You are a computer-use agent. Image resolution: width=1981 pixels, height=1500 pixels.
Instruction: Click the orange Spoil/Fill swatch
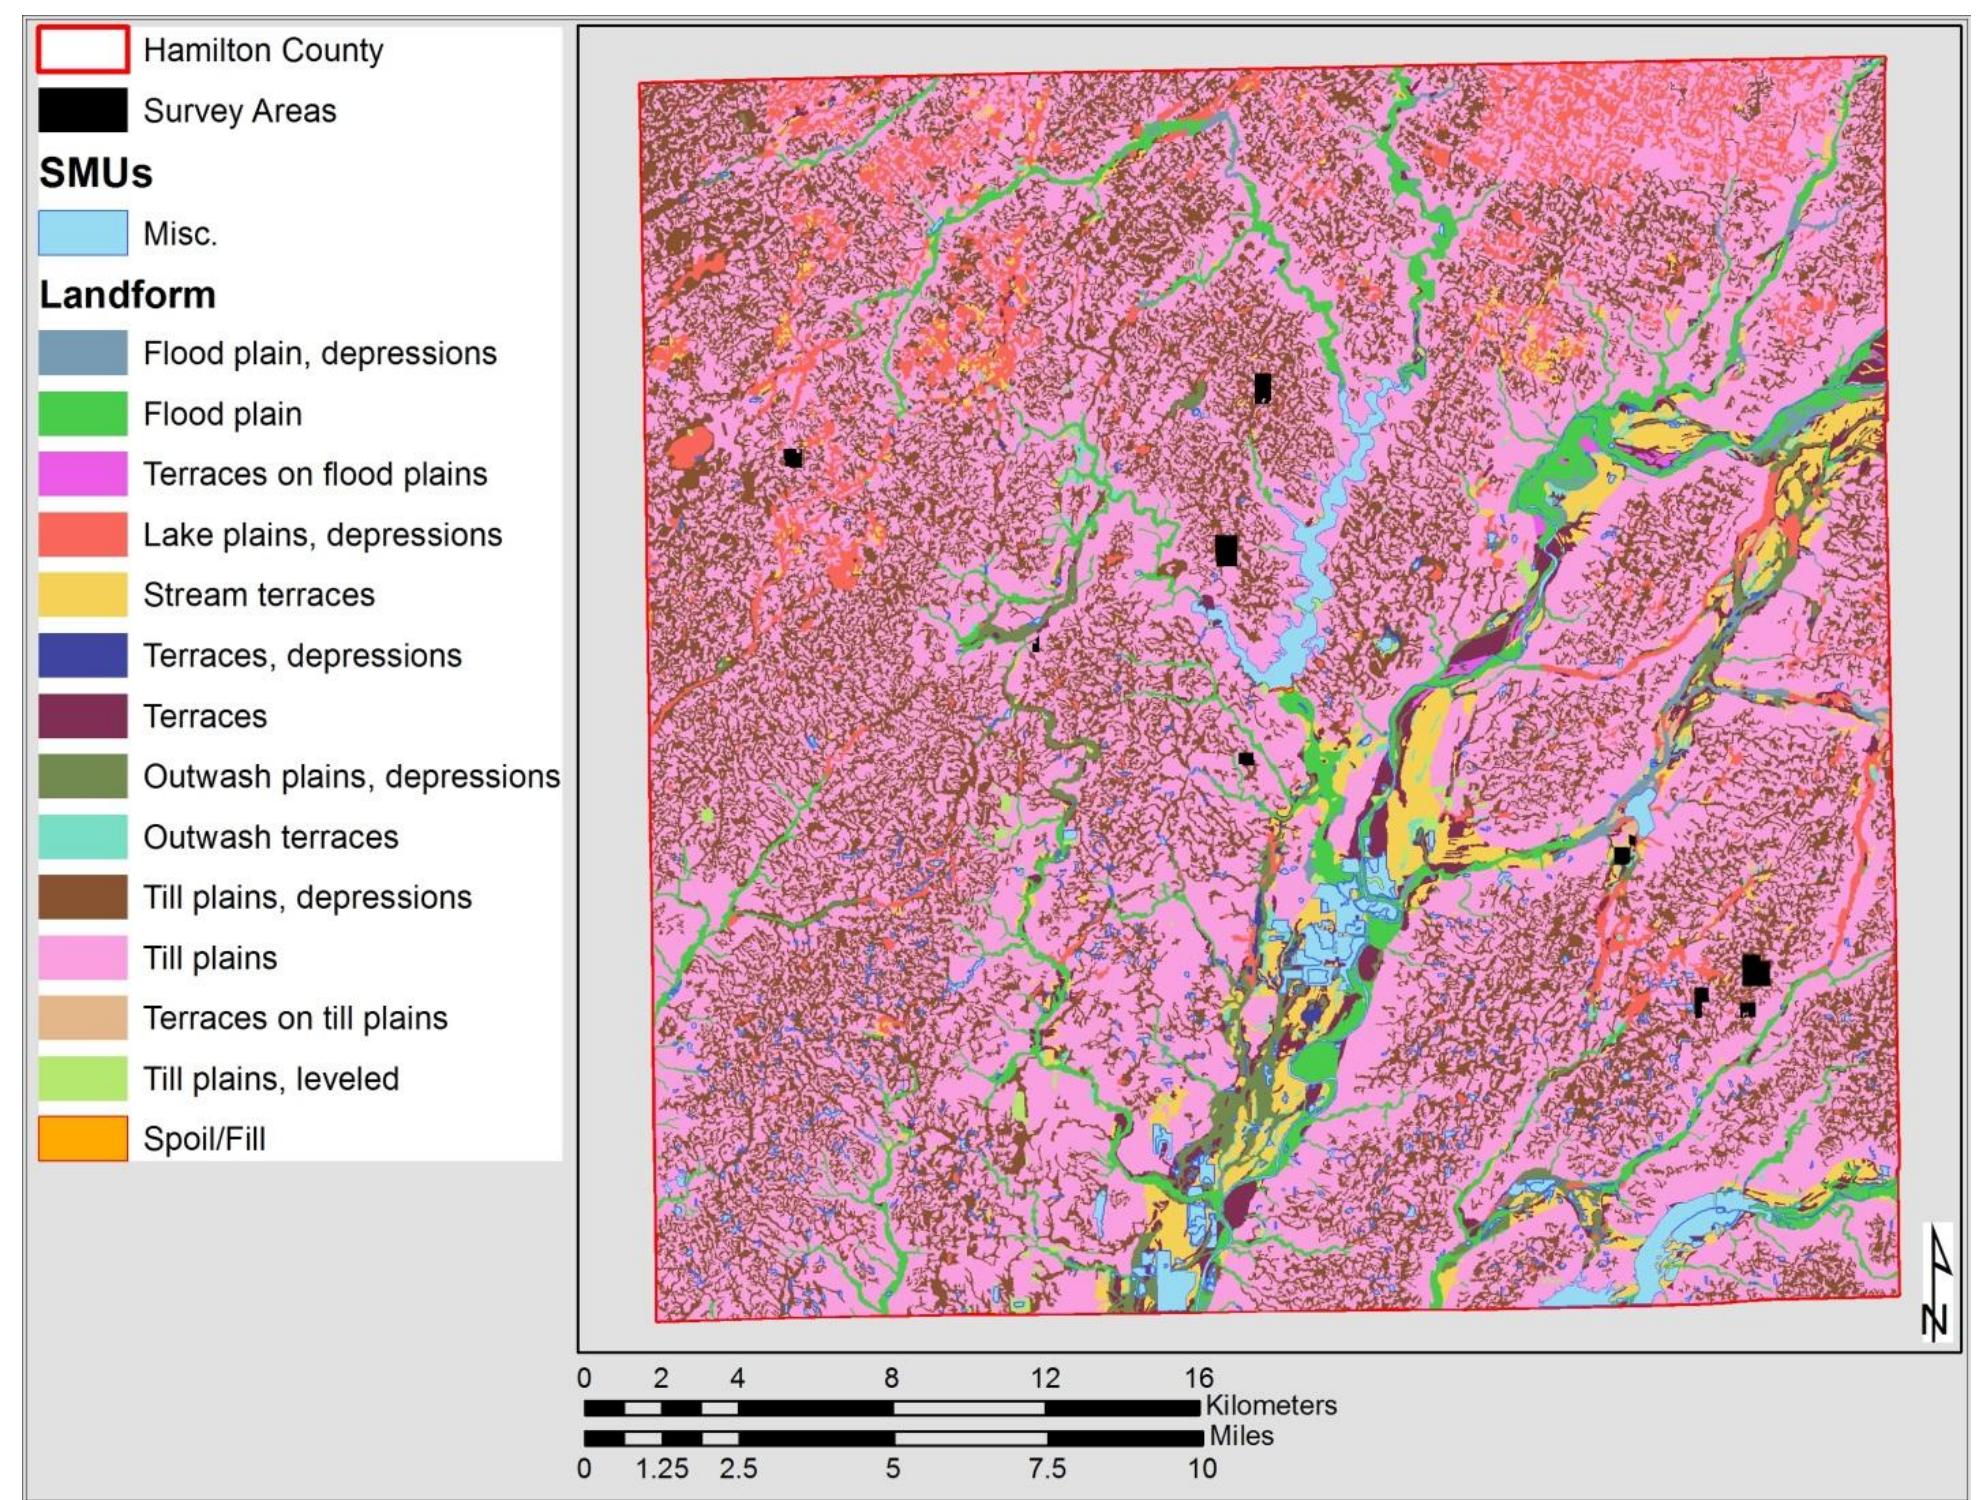pyautogui.click(x=83, y=1138)
